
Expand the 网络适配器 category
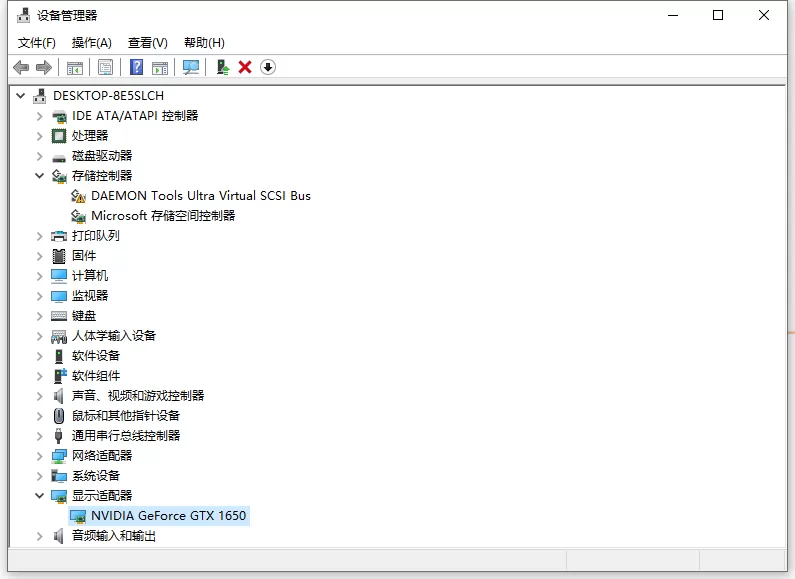(x=40, y=456)
